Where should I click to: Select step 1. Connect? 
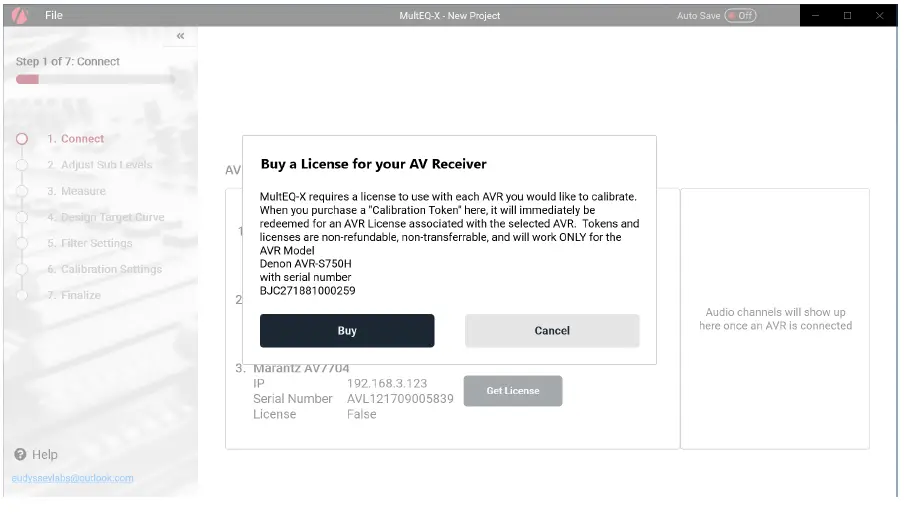(76, 139)
